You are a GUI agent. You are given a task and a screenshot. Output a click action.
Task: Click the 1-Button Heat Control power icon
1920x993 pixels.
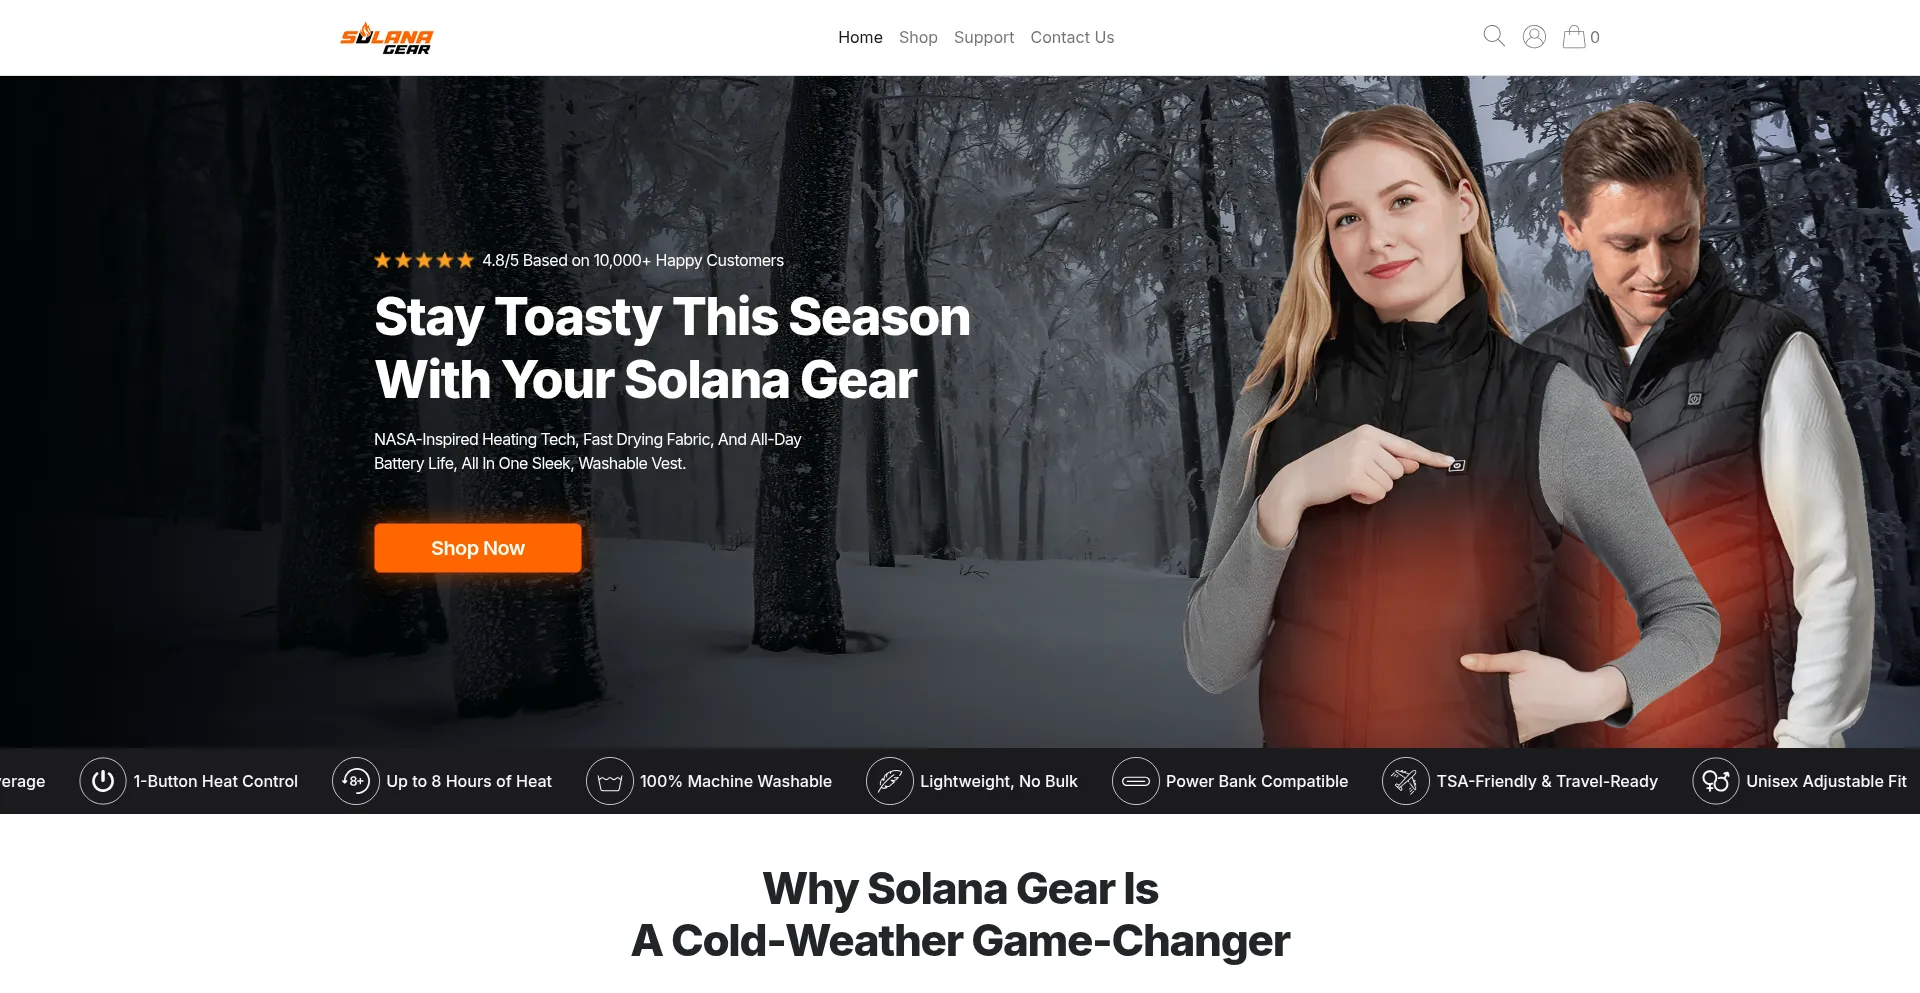tap(103, 781)
